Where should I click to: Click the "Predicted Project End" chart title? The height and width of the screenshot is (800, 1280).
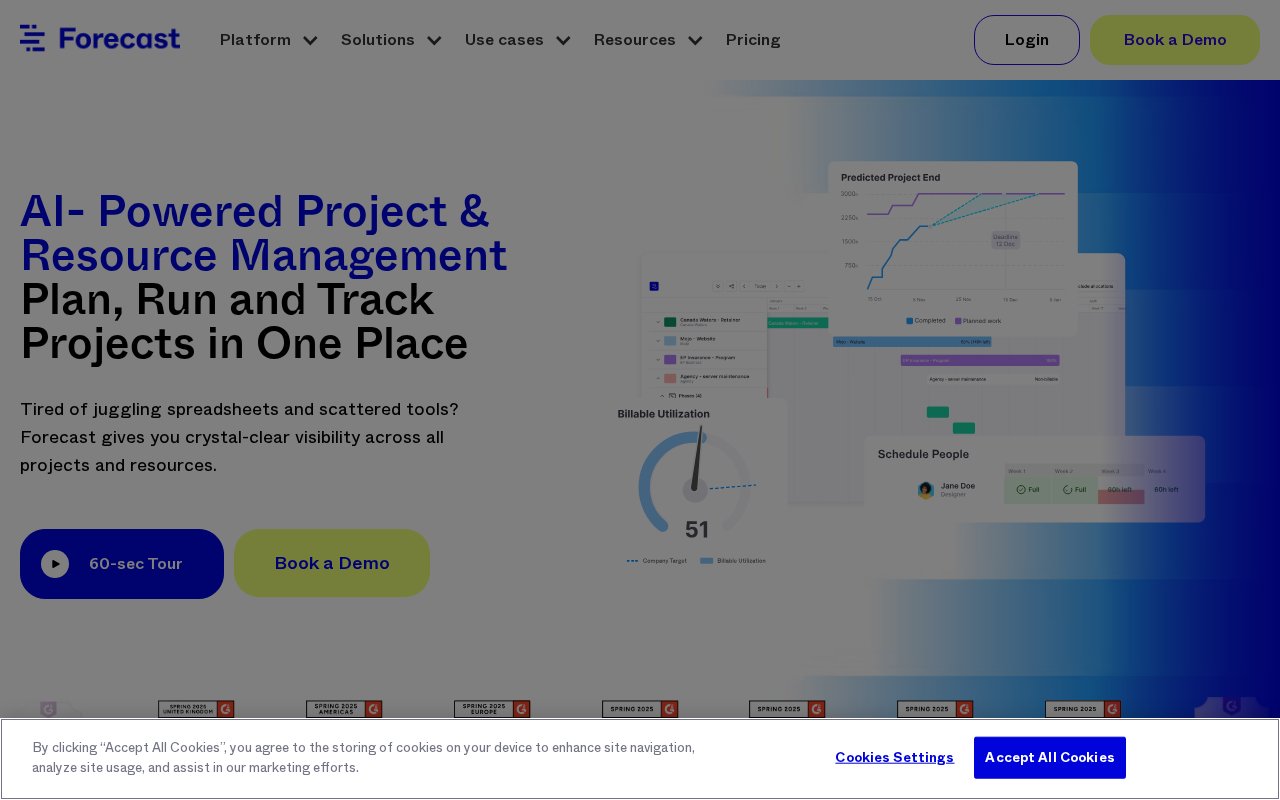click(890, 178)
